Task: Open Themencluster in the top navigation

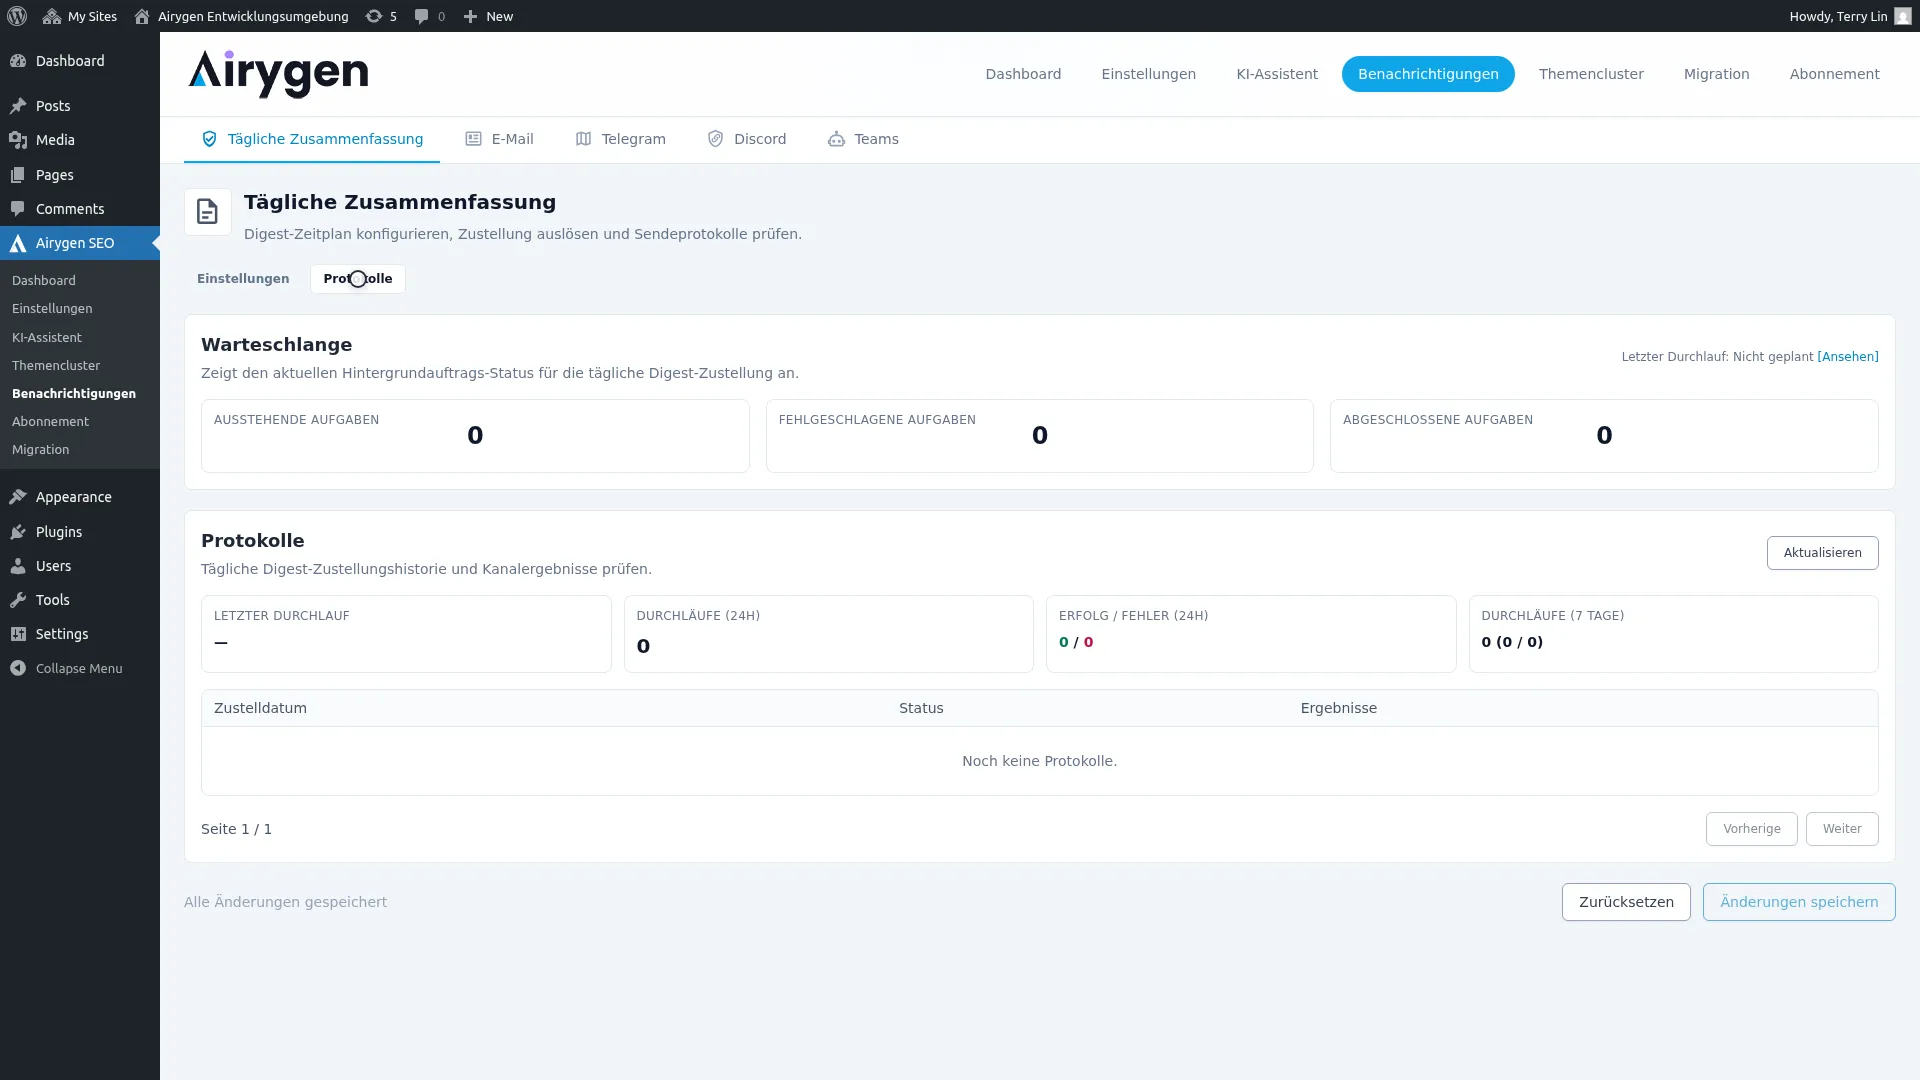Action: [1590, 73]
